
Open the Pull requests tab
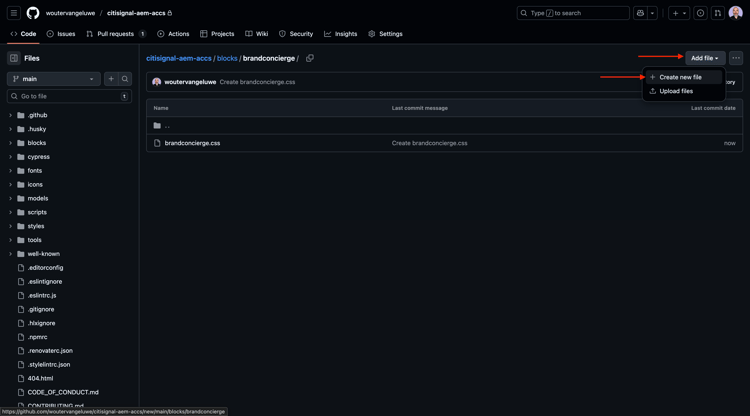[x=116, y=34]
